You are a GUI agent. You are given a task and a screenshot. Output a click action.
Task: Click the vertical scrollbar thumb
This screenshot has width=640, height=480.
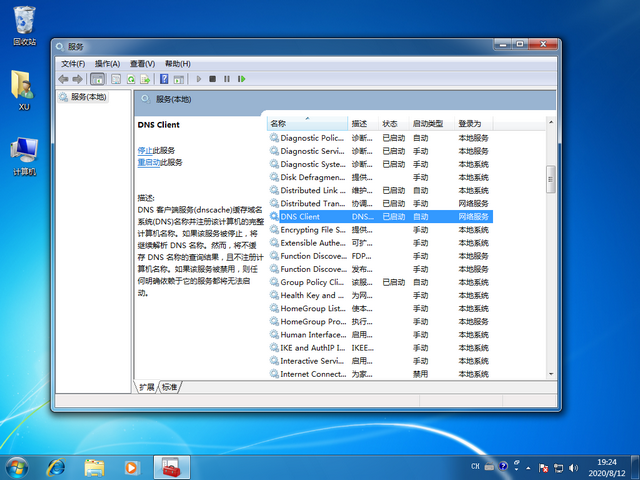pyautogui.click(x=551, y=179)
